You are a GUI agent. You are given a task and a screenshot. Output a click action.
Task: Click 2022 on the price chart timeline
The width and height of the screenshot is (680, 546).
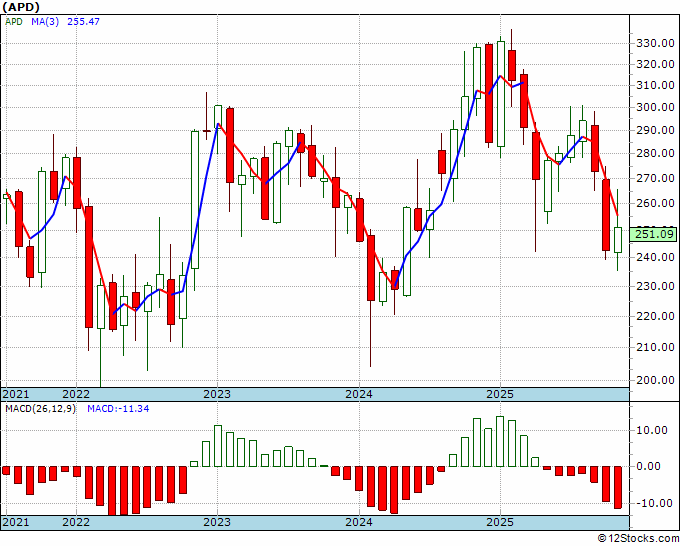coord(76,394)
